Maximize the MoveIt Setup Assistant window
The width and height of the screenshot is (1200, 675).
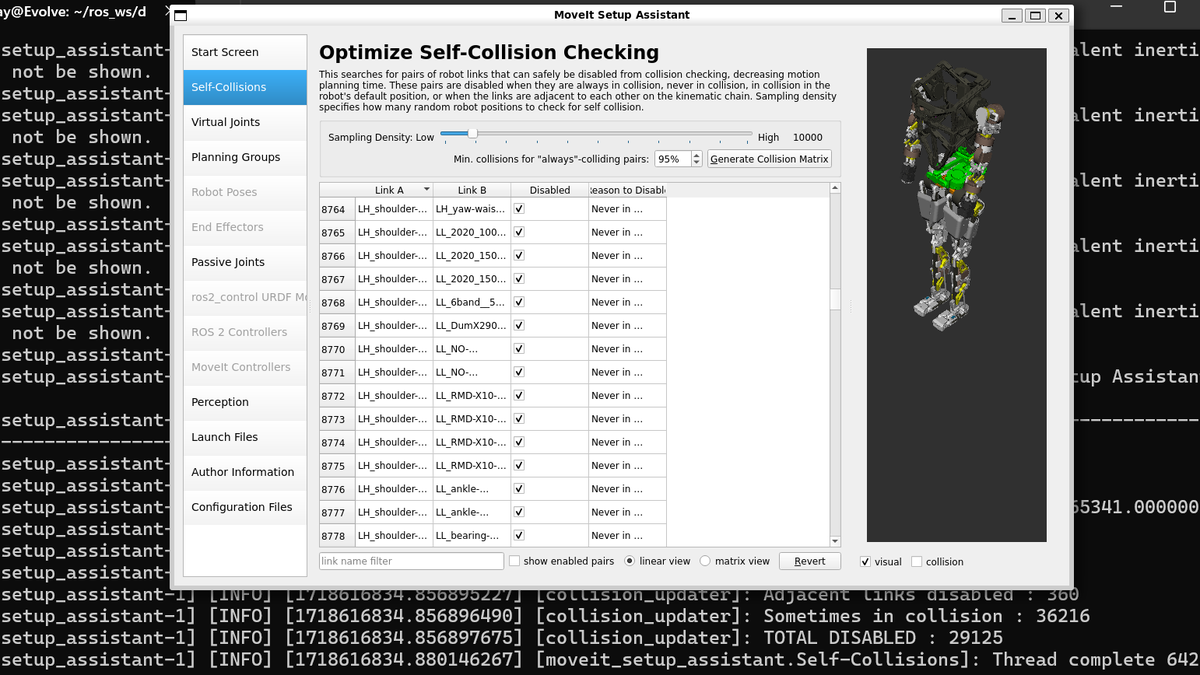point(1035,15)
